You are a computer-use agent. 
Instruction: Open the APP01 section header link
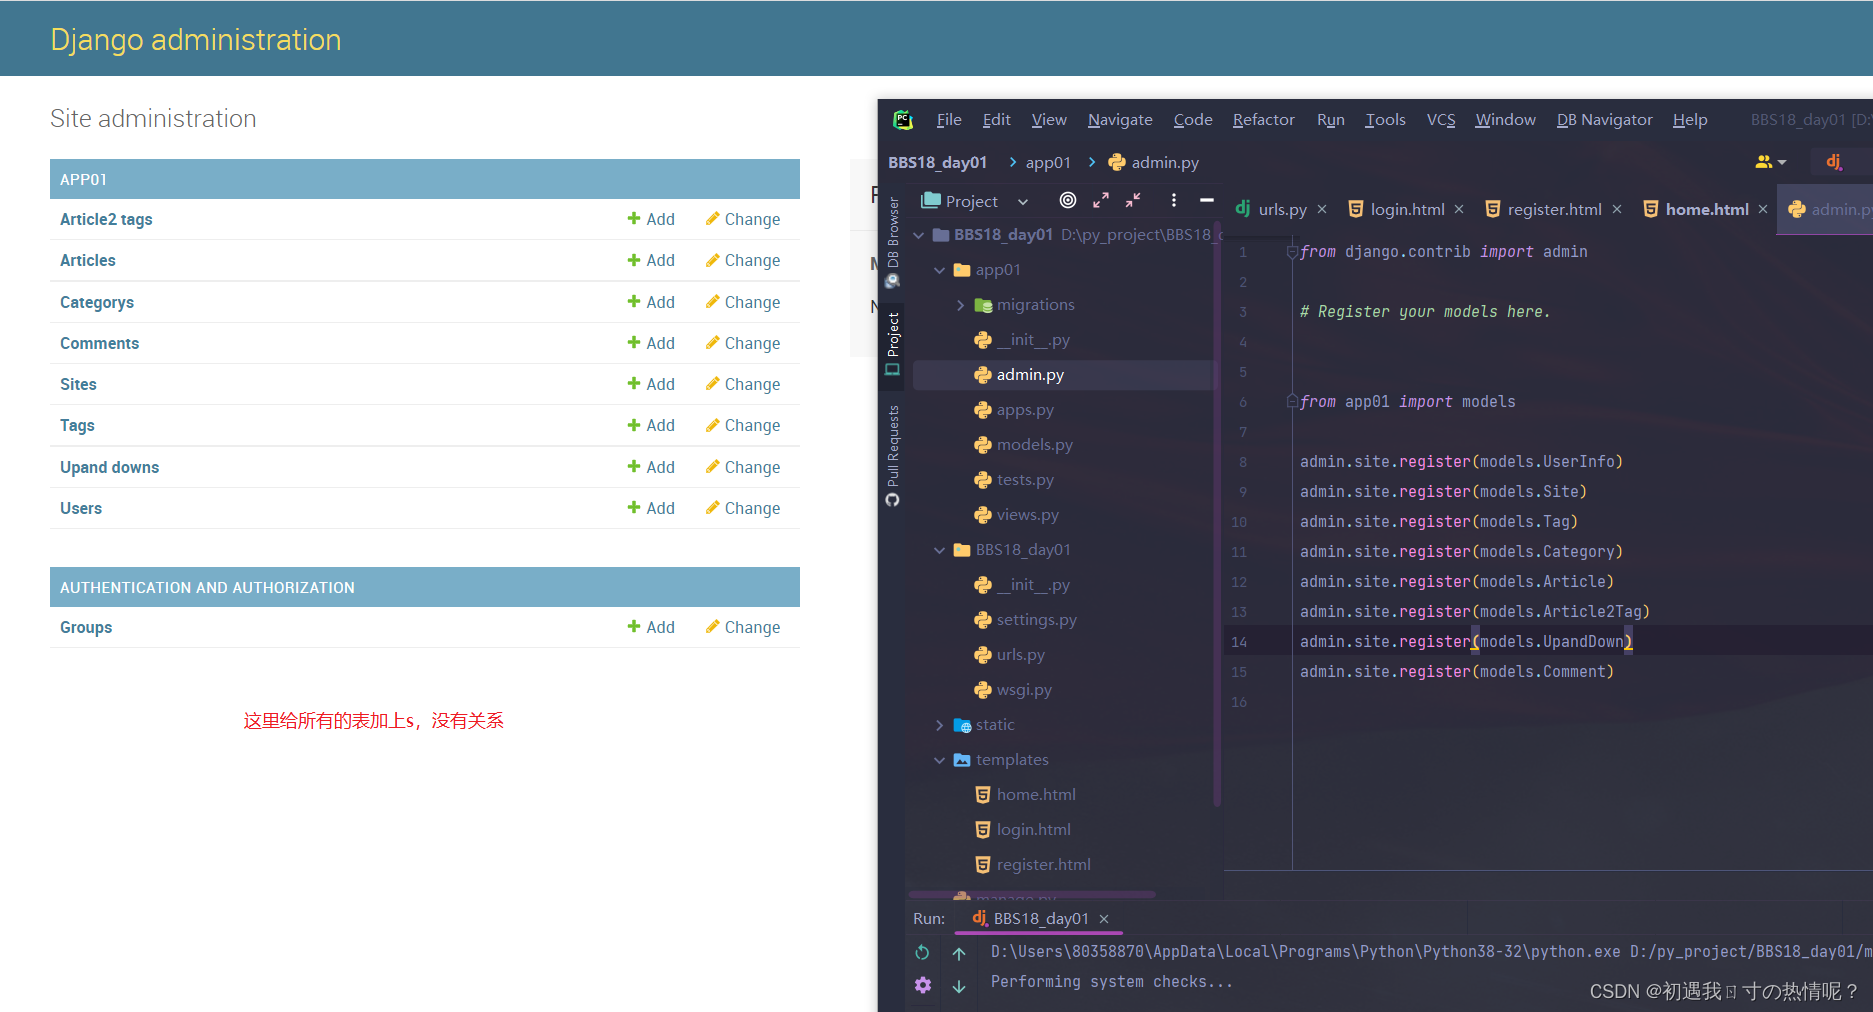(83, 180)
